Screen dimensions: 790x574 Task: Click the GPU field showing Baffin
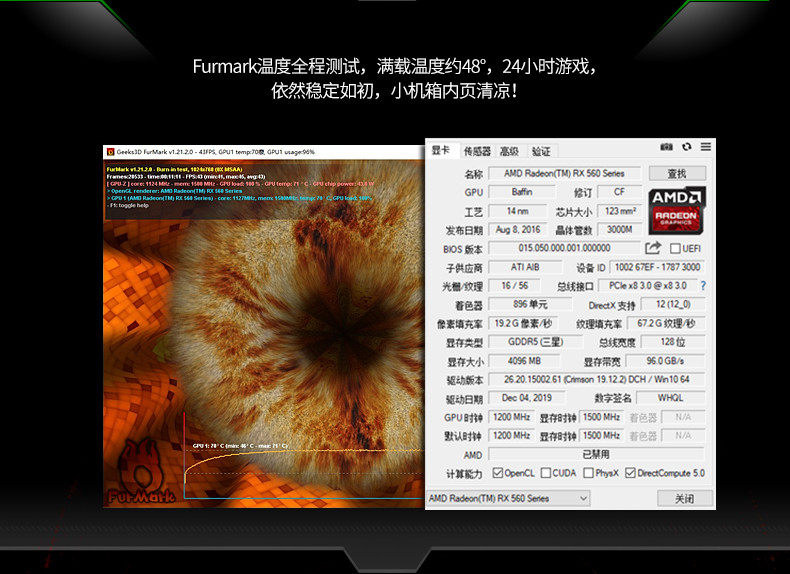tap(522, 192)
